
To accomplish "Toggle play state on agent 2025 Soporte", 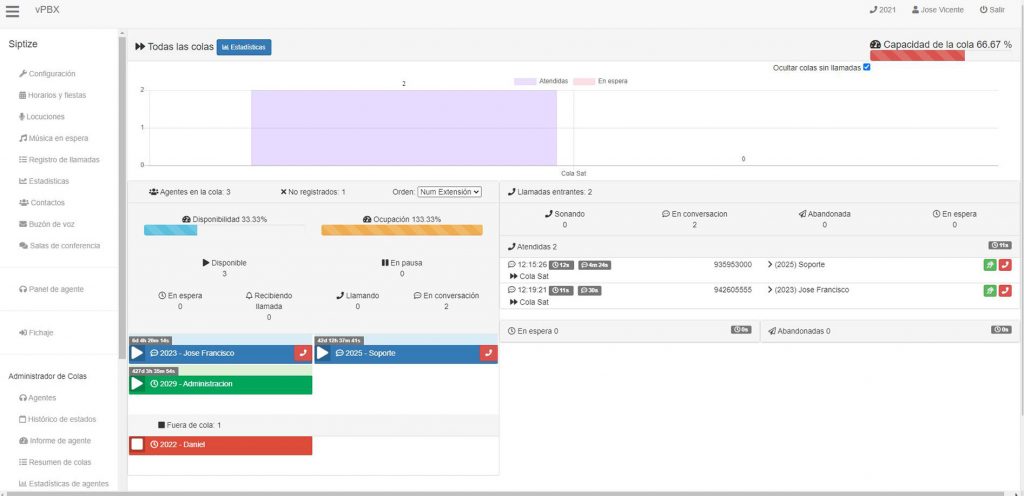I will point(323,353).
